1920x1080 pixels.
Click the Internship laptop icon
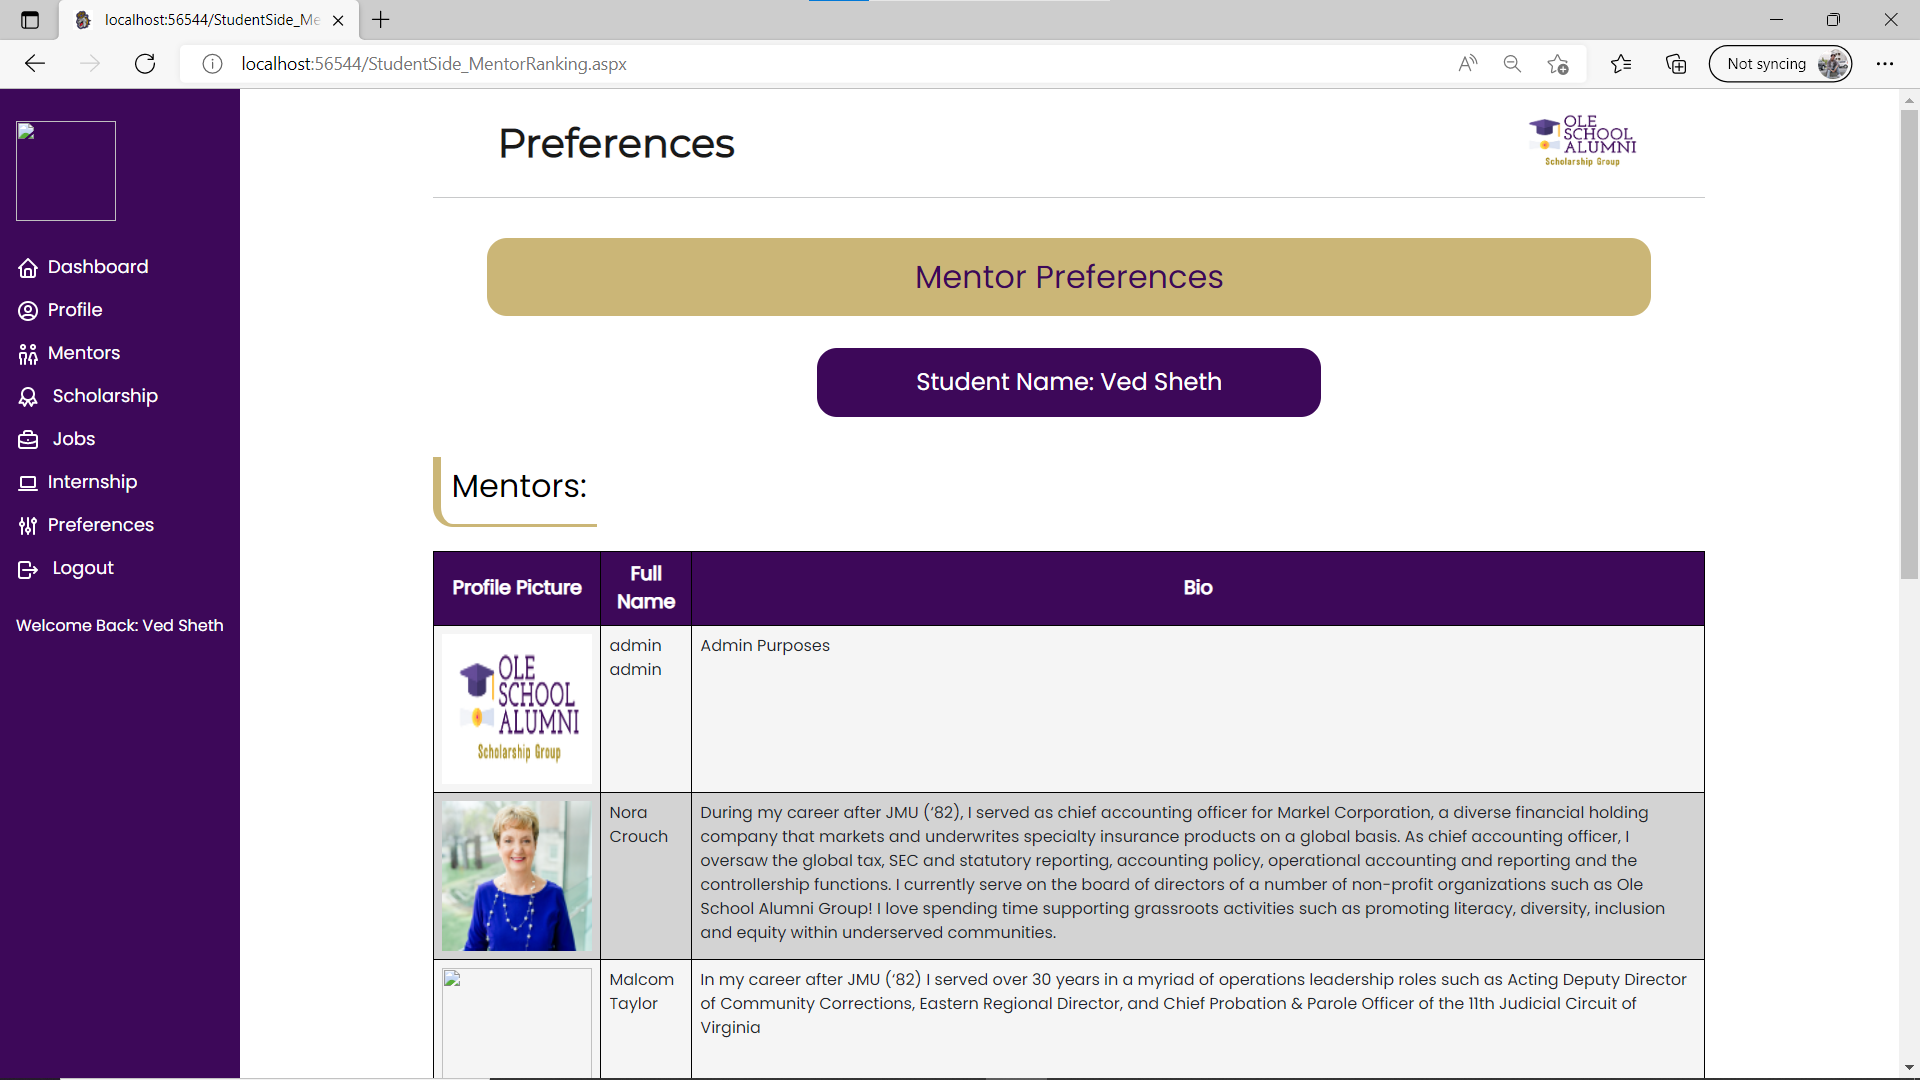pyautogui.click(x=28, y=483)
